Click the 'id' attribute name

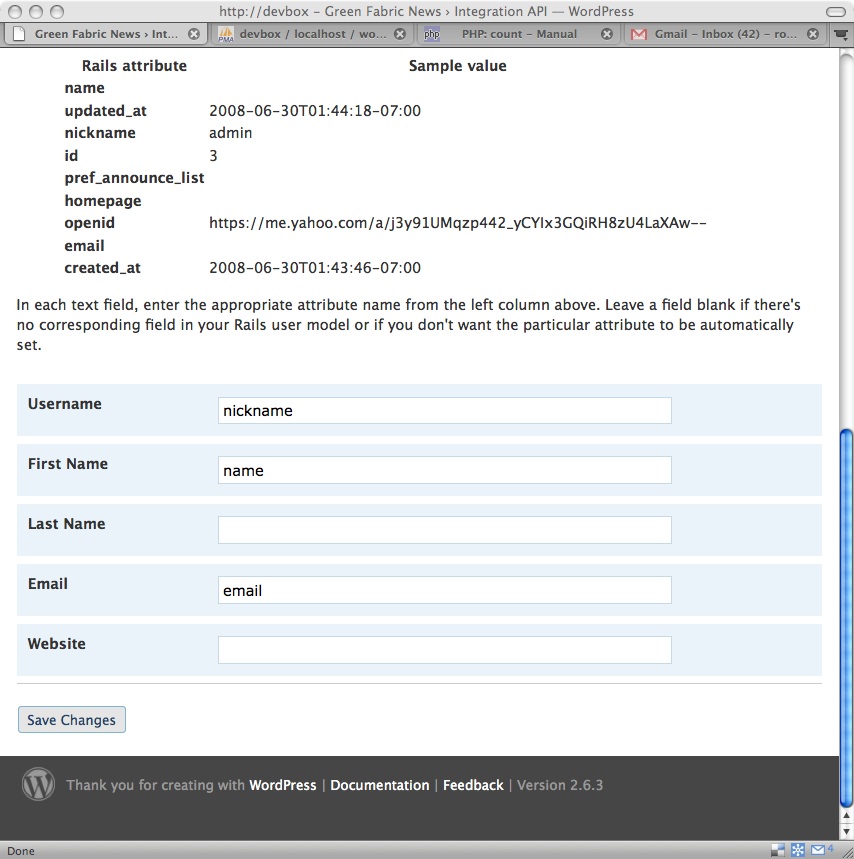click(71, 156)
